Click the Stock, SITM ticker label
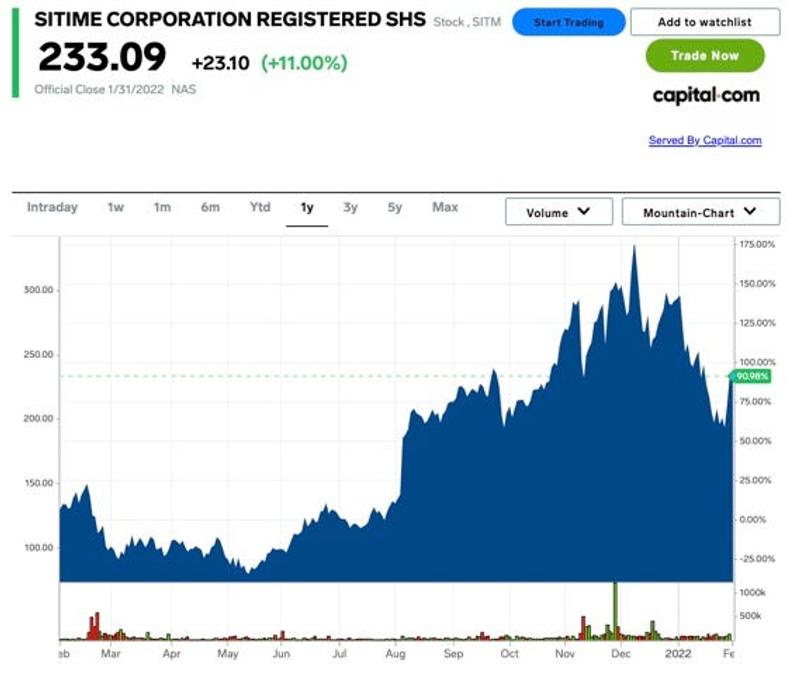Image resolution: width=800 pixels, height=692 pixels. [467, 22]
